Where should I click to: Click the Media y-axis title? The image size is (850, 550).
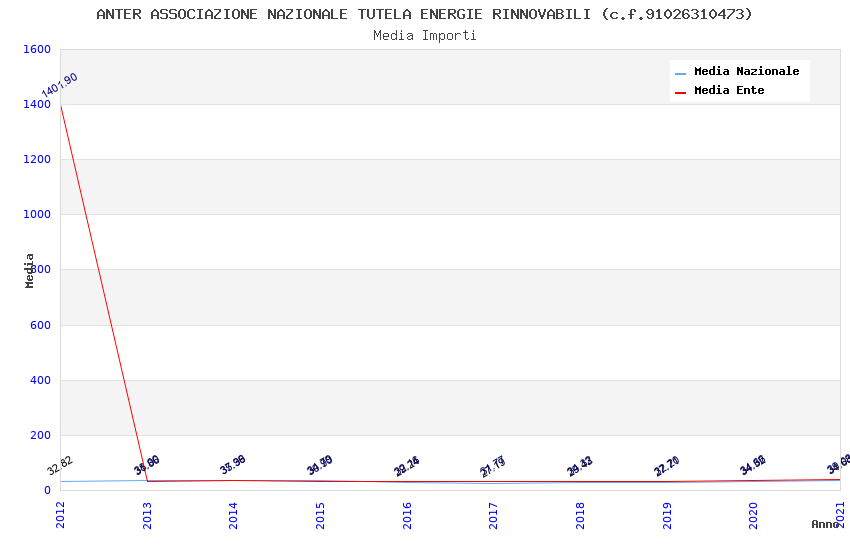click(29, 270)
